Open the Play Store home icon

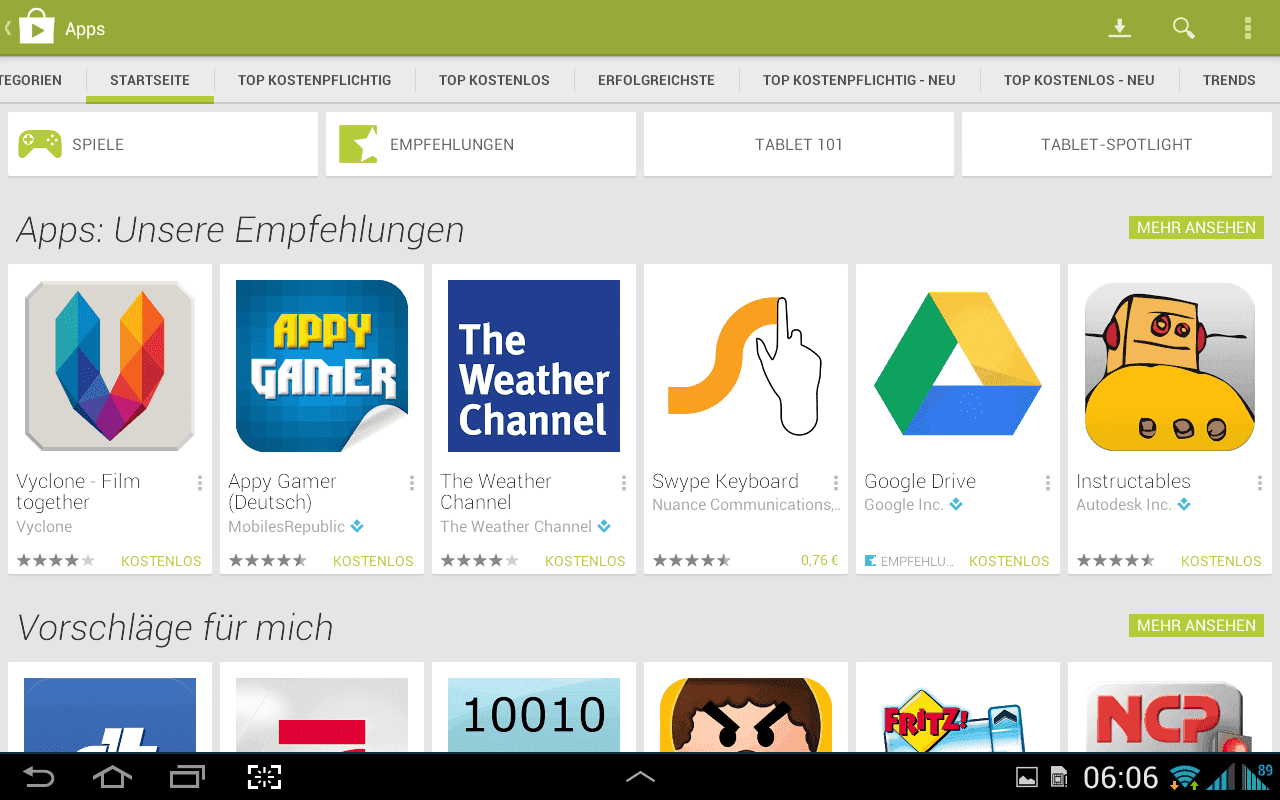(x=36, y=27)
